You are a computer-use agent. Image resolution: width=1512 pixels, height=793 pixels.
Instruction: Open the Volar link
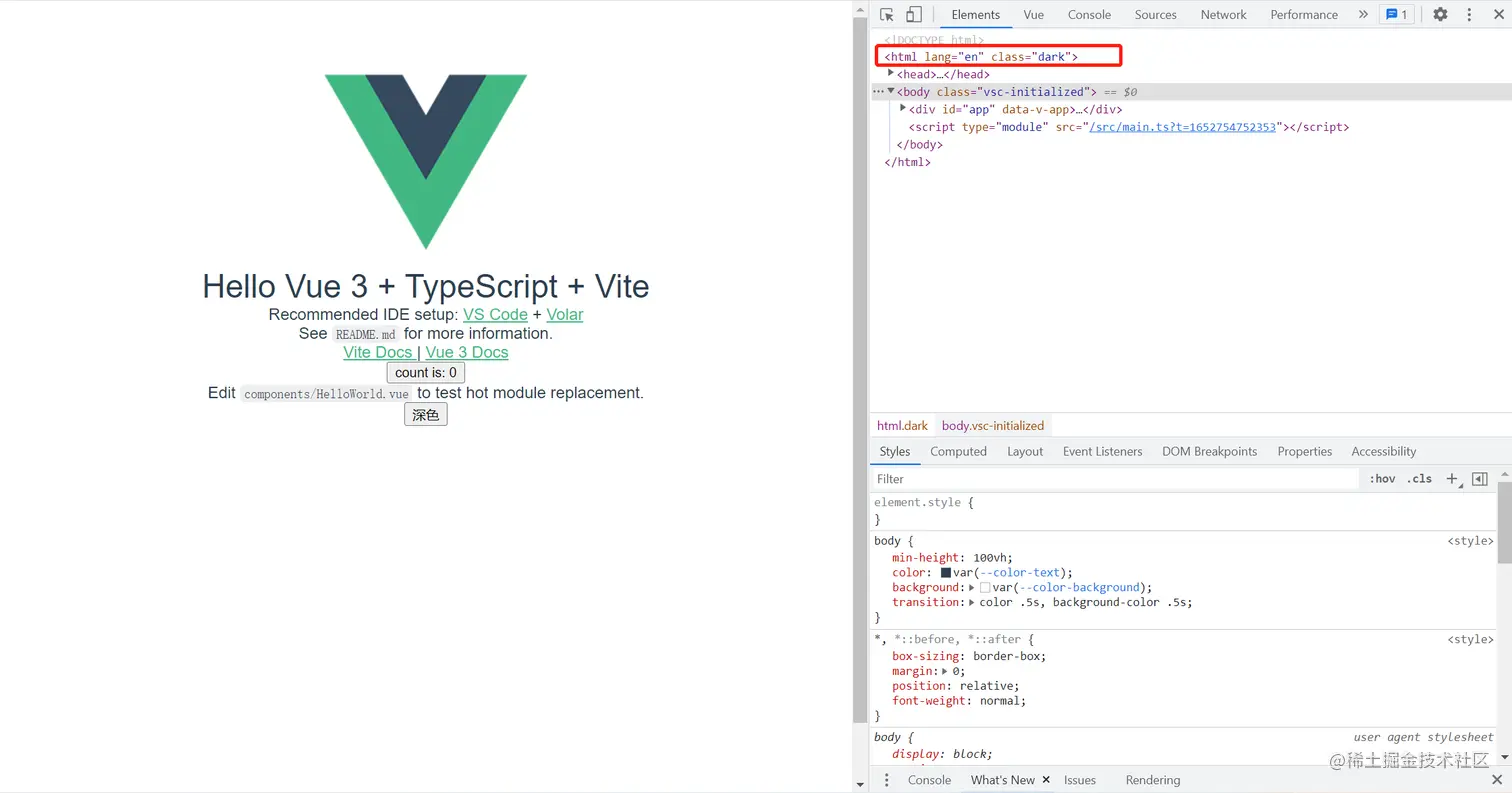coord(565,314)
